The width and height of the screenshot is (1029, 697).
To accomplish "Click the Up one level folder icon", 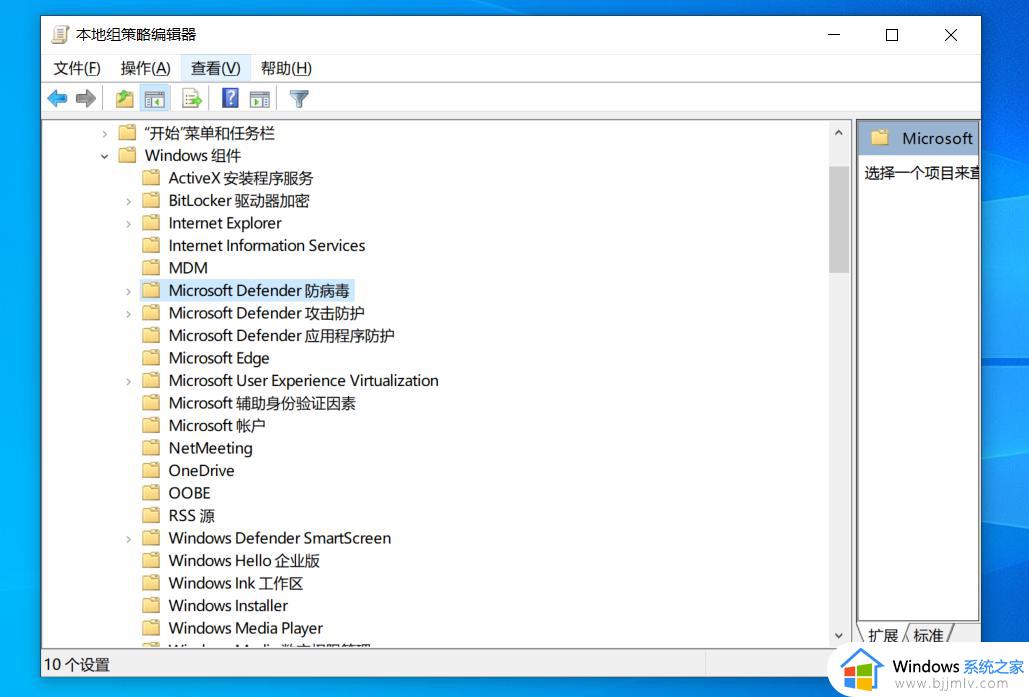I will (124, 99).
